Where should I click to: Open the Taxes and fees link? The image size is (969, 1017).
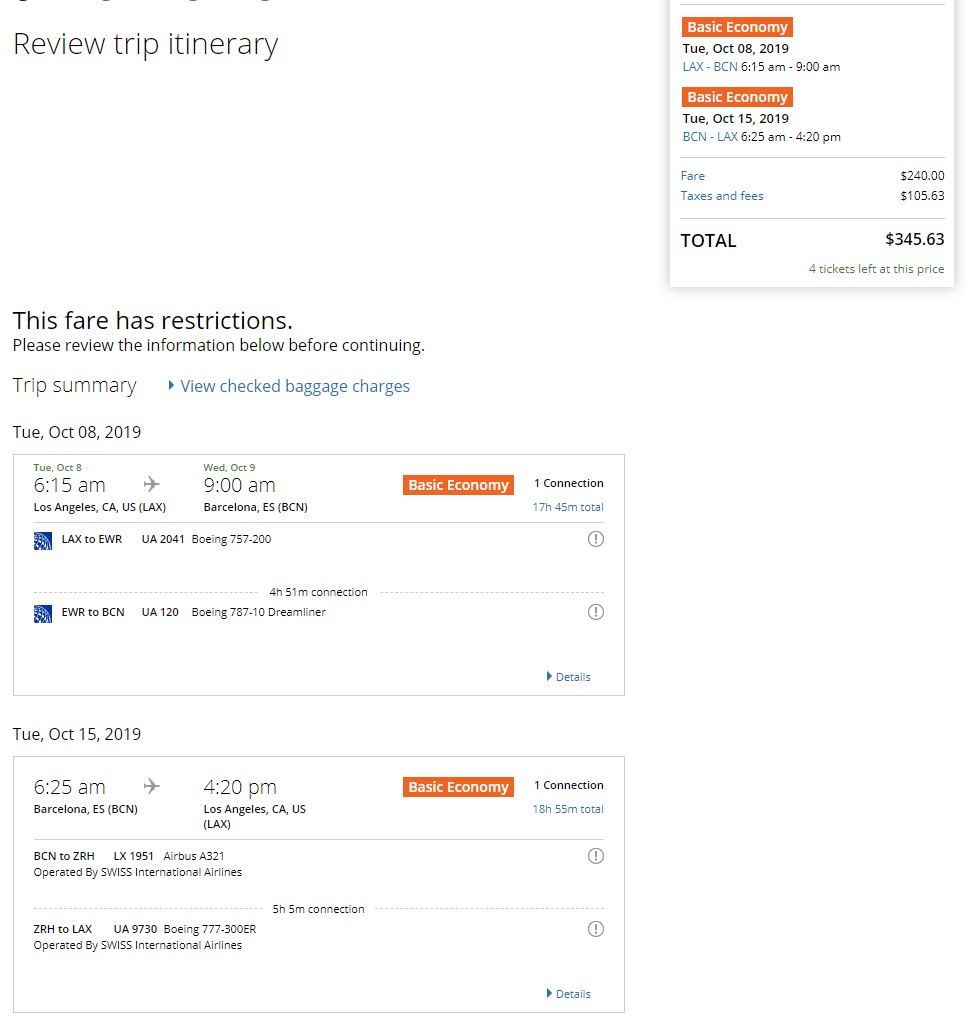722,196
